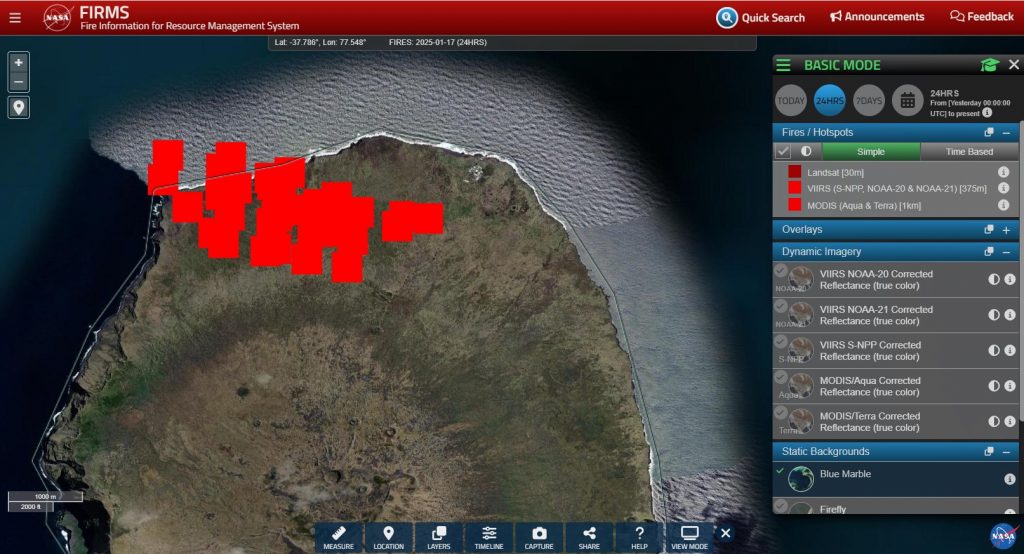The image size is (1024, 554).
Task: Show info for VIIRS S-NPP, NOAA-20 & NOAA-21
Action: pos(1003,187)
